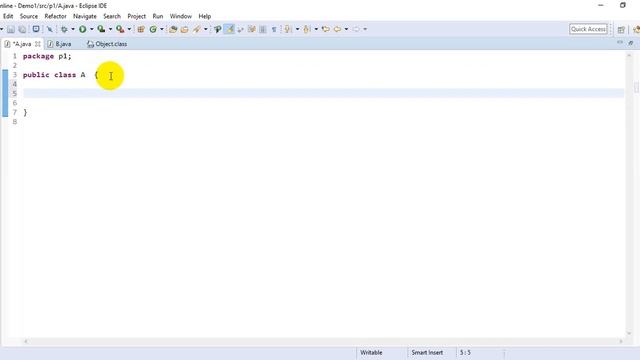The width and height of the screenshot is (640, 360).
Task: Click the Back navigation arrow icon
Action: click(x=337, y=29)
